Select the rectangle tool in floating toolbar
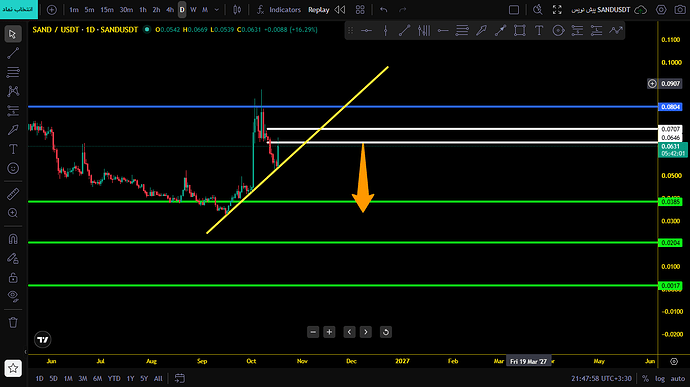The width and height of the screenshot is (690, 387). [x=520, y=30]
